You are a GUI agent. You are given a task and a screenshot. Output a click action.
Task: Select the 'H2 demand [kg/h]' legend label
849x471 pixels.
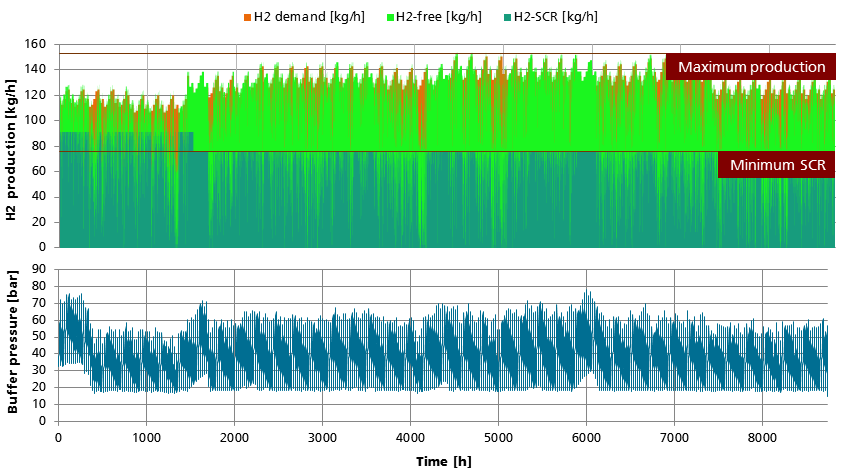click(x=309, y=17)
